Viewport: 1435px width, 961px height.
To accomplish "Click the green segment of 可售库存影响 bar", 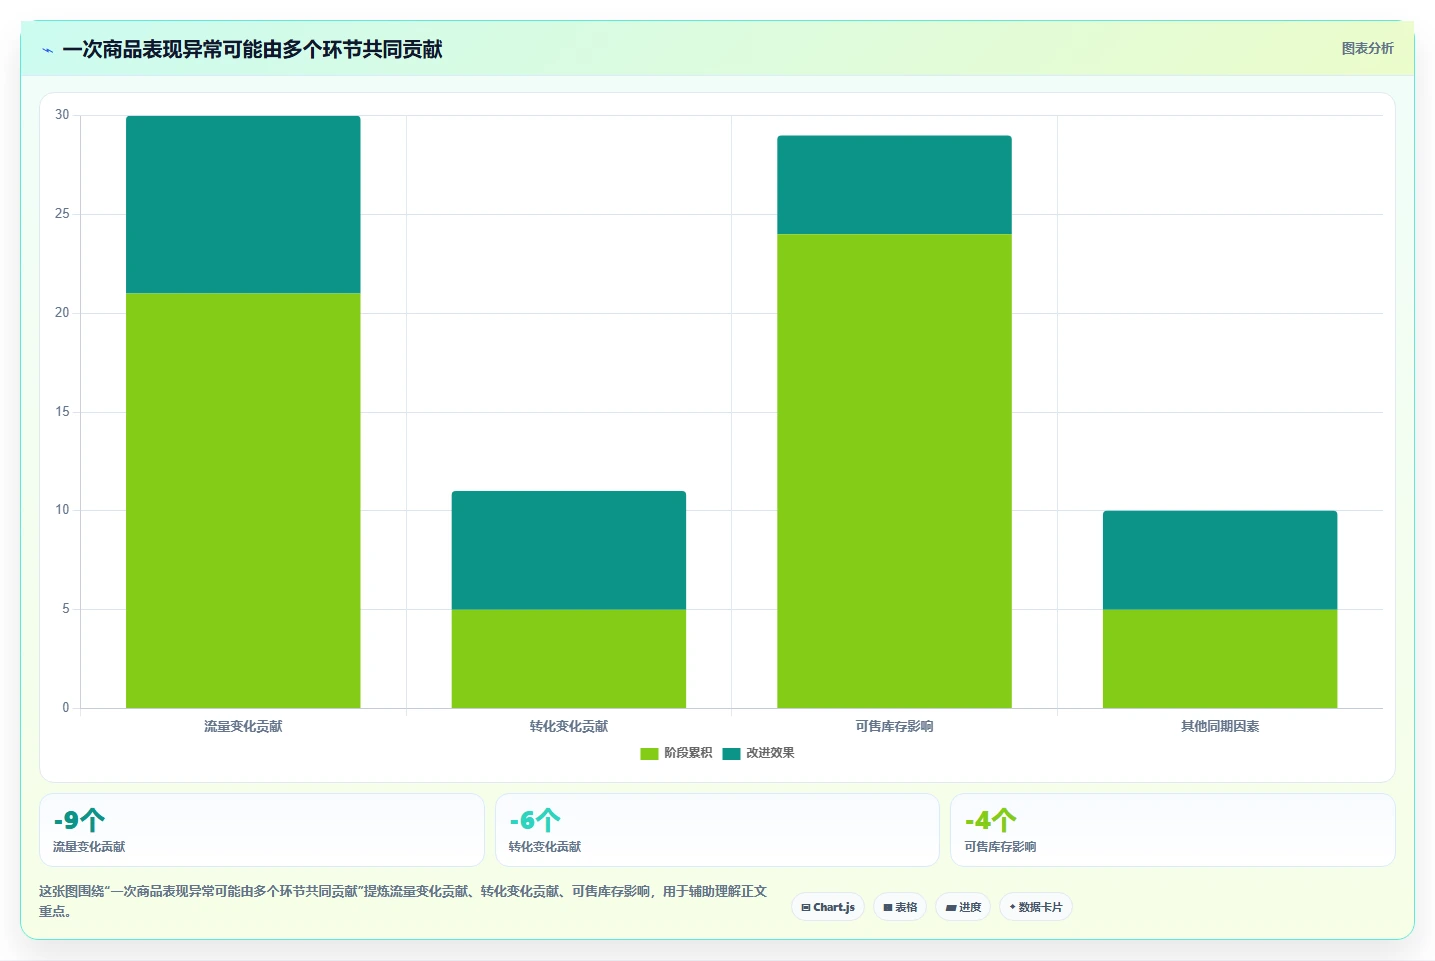I will point(894,471).
